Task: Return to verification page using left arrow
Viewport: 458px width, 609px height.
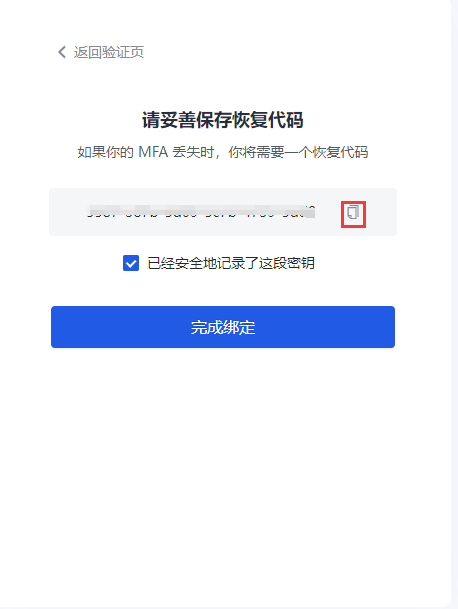Action: coord(62,52)
